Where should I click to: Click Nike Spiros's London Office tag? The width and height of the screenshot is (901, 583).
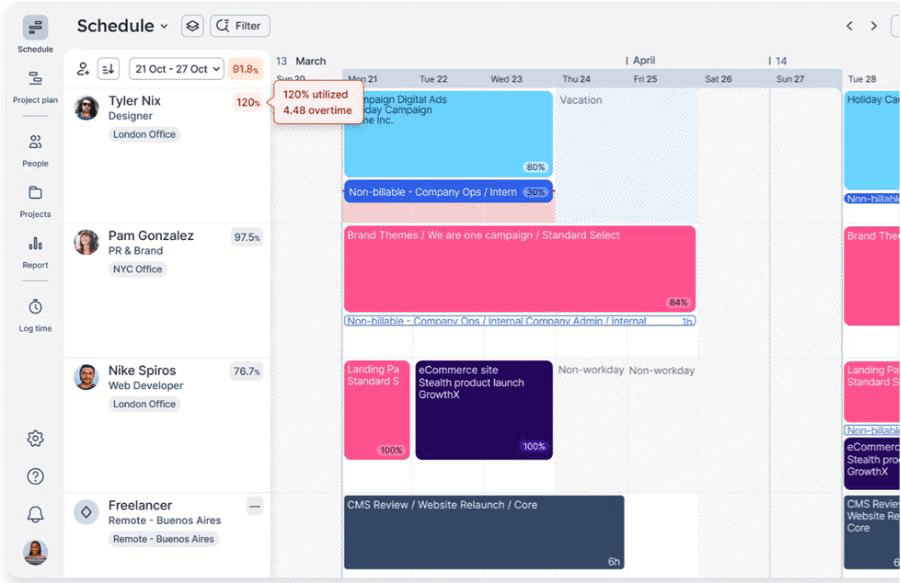(144, 404)
